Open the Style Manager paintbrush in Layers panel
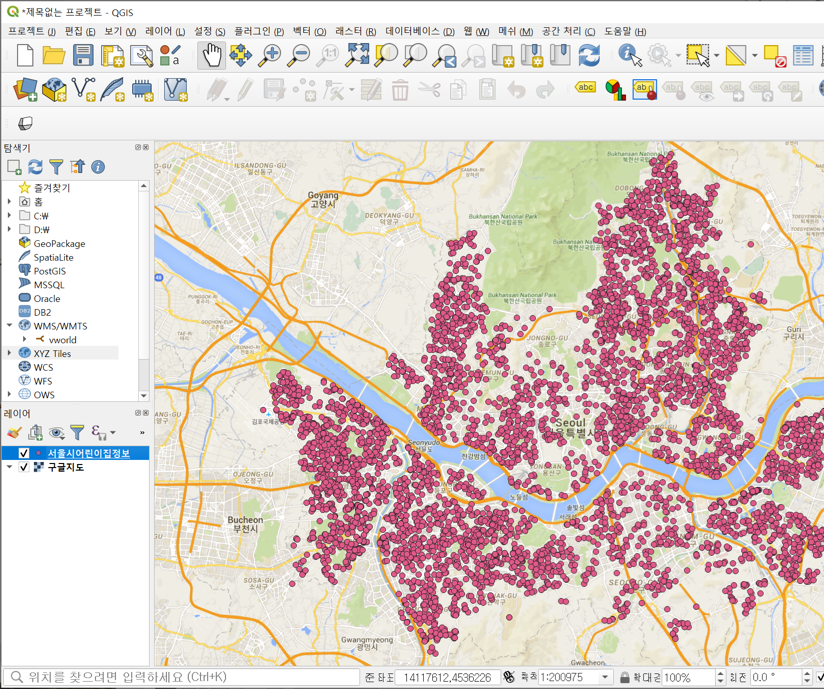The height and width of the screenshot is (689, 824). [17, 431]
